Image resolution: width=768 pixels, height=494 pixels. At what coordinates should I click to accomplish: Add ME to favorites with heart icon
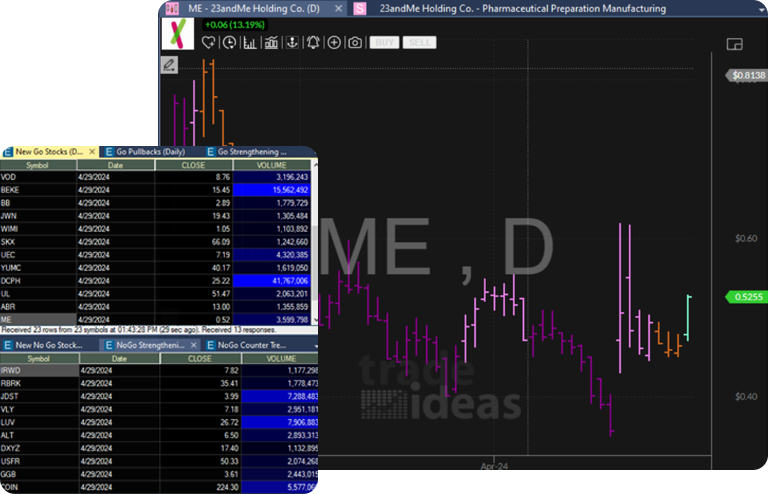tap(208, 43)
